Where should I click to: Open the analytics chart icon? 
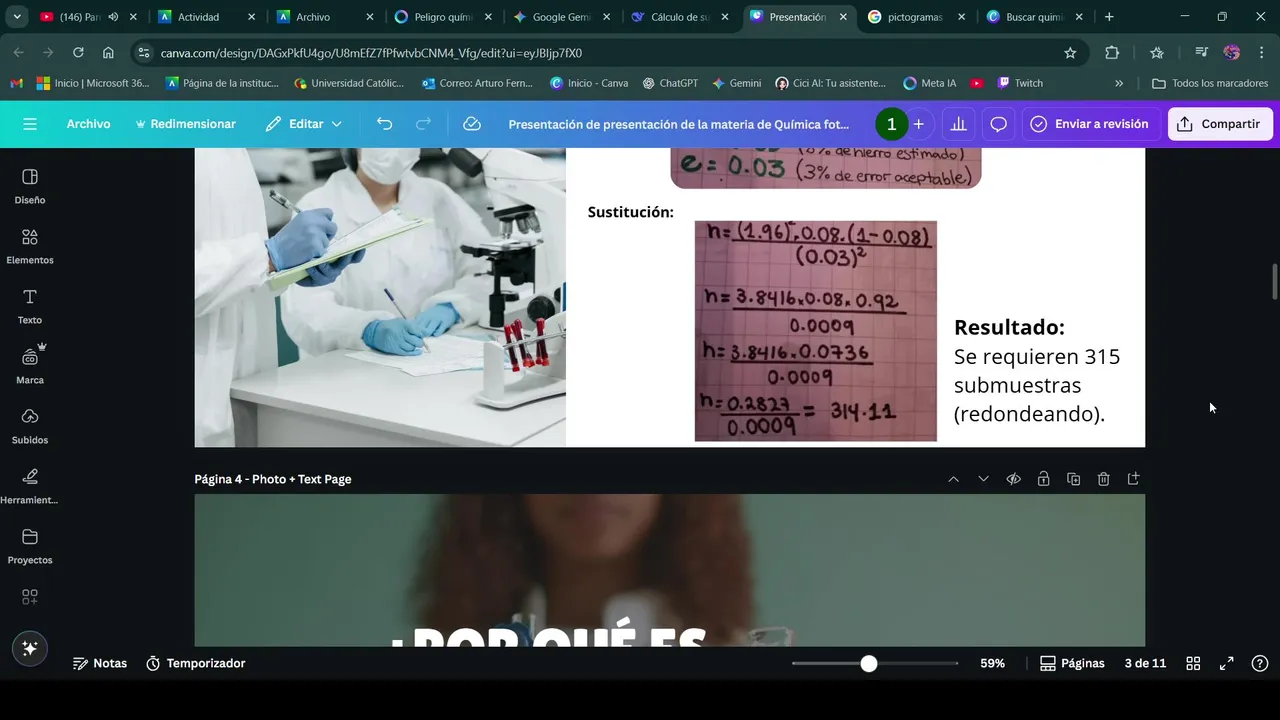958,124
